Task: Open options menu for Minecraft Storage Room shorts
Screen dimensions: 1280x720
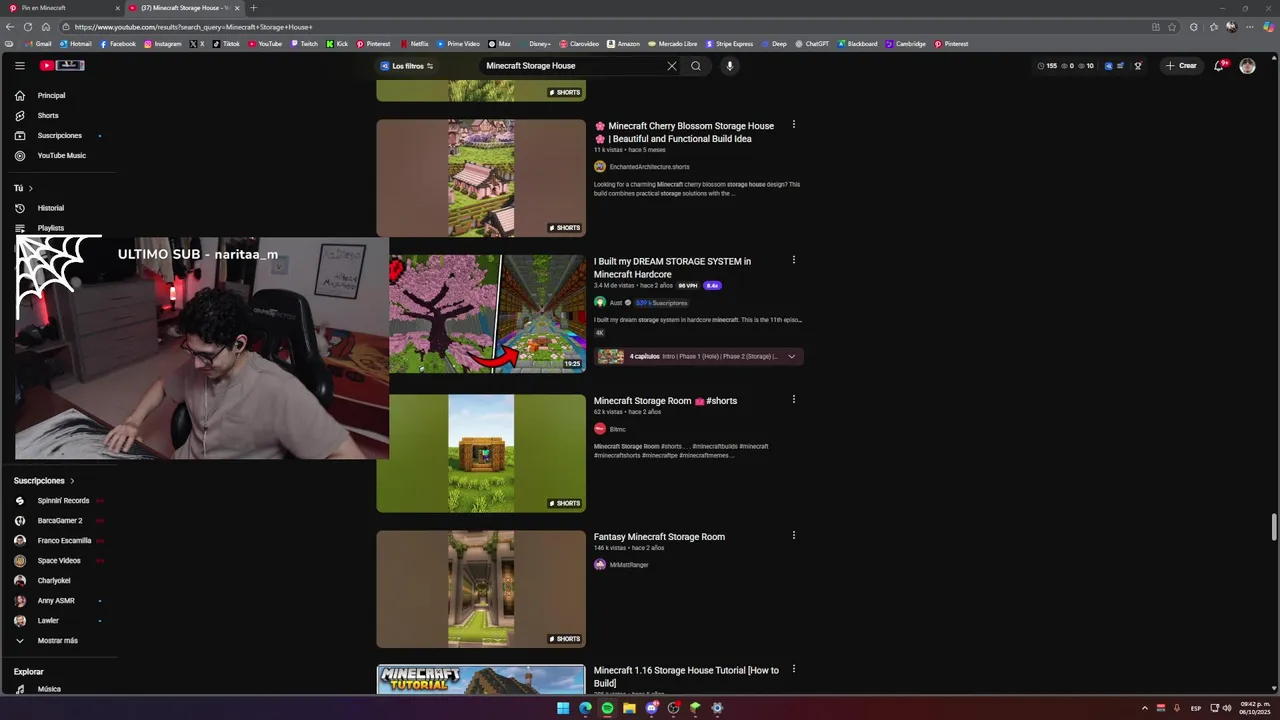Action: pos(794,399)
